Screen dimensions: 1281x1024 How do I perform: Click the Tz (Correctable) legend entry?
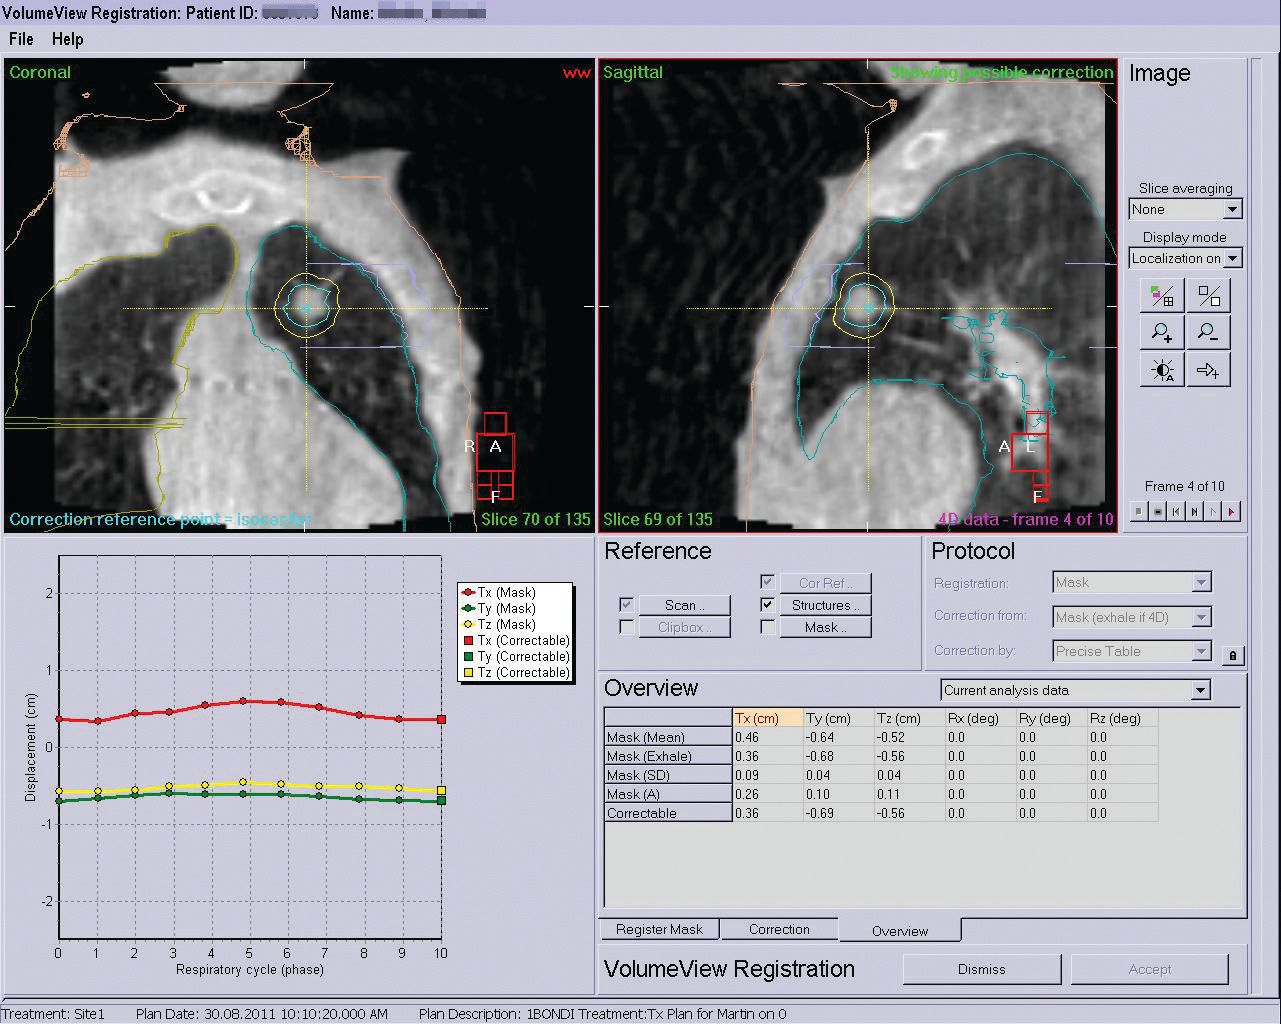516,672
